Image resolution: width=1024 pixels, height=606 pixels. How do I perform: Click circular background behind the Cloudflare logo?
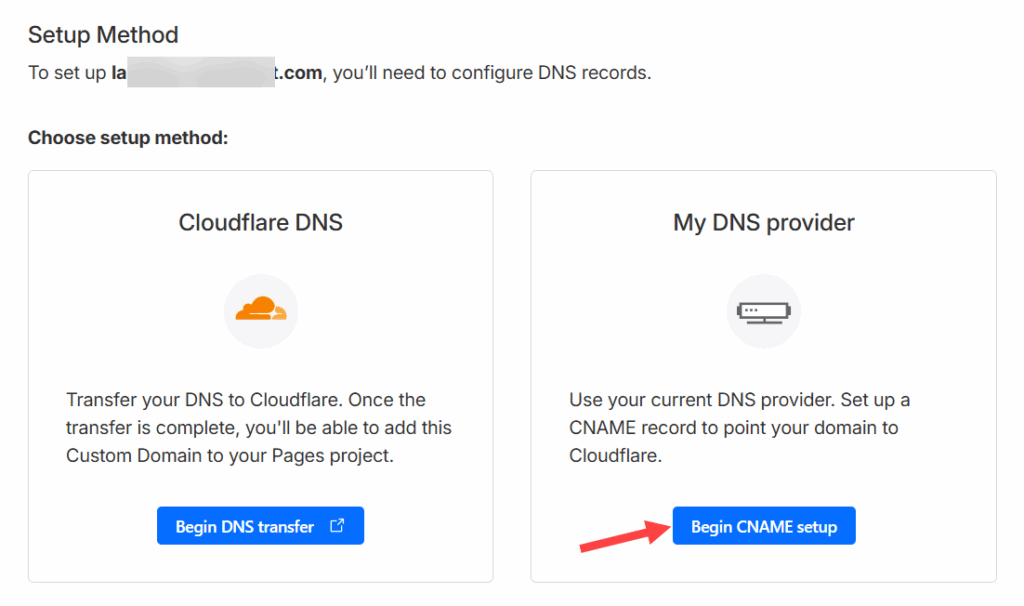tap(240, 328)
